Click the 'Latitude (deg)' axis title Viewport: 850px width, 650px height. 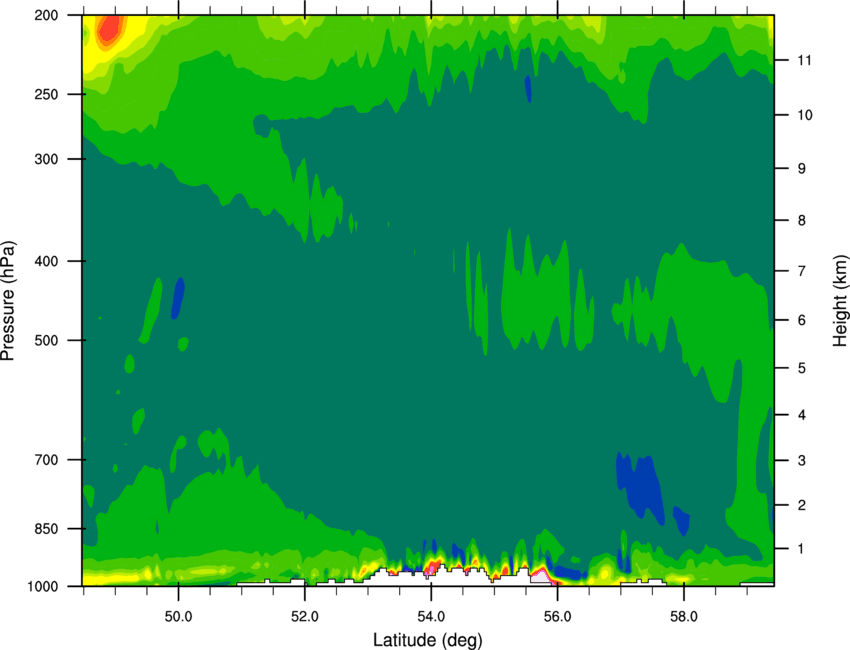(428, 640)
